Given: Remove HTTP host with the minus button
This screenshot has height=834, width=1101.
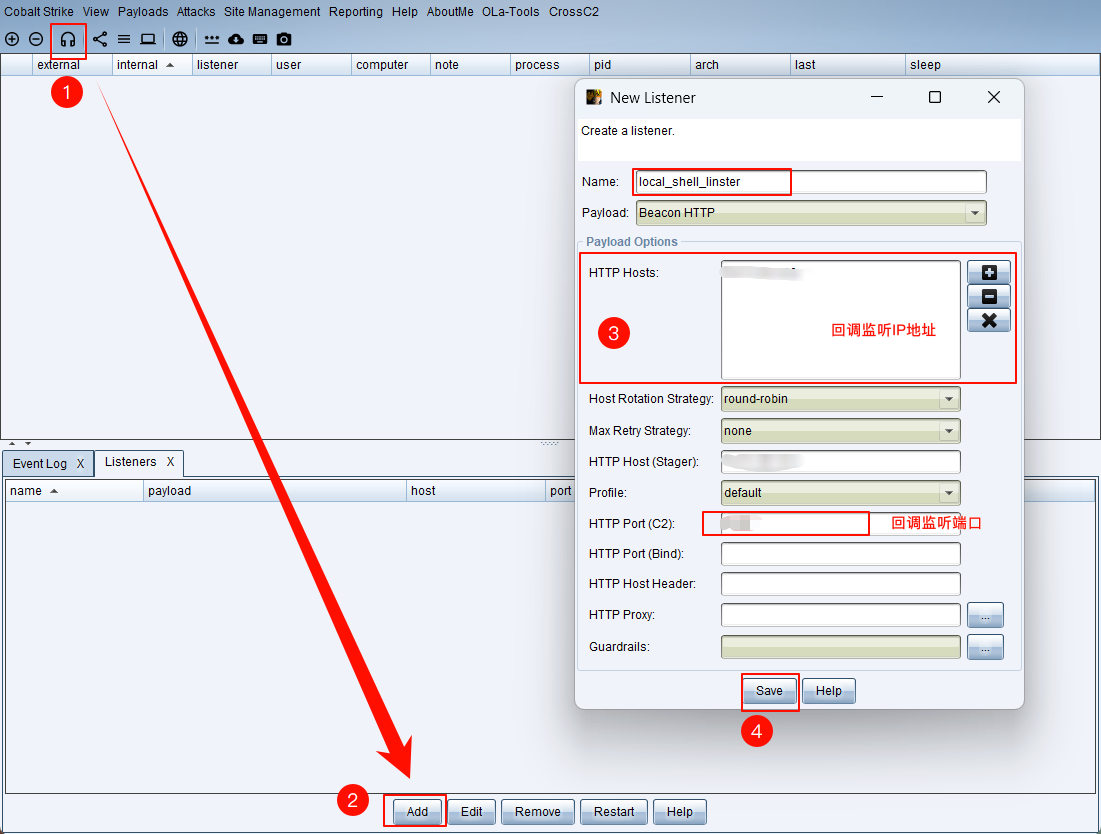Looking at the screenshot, I should pyautogui.click(x=989, y=296).
